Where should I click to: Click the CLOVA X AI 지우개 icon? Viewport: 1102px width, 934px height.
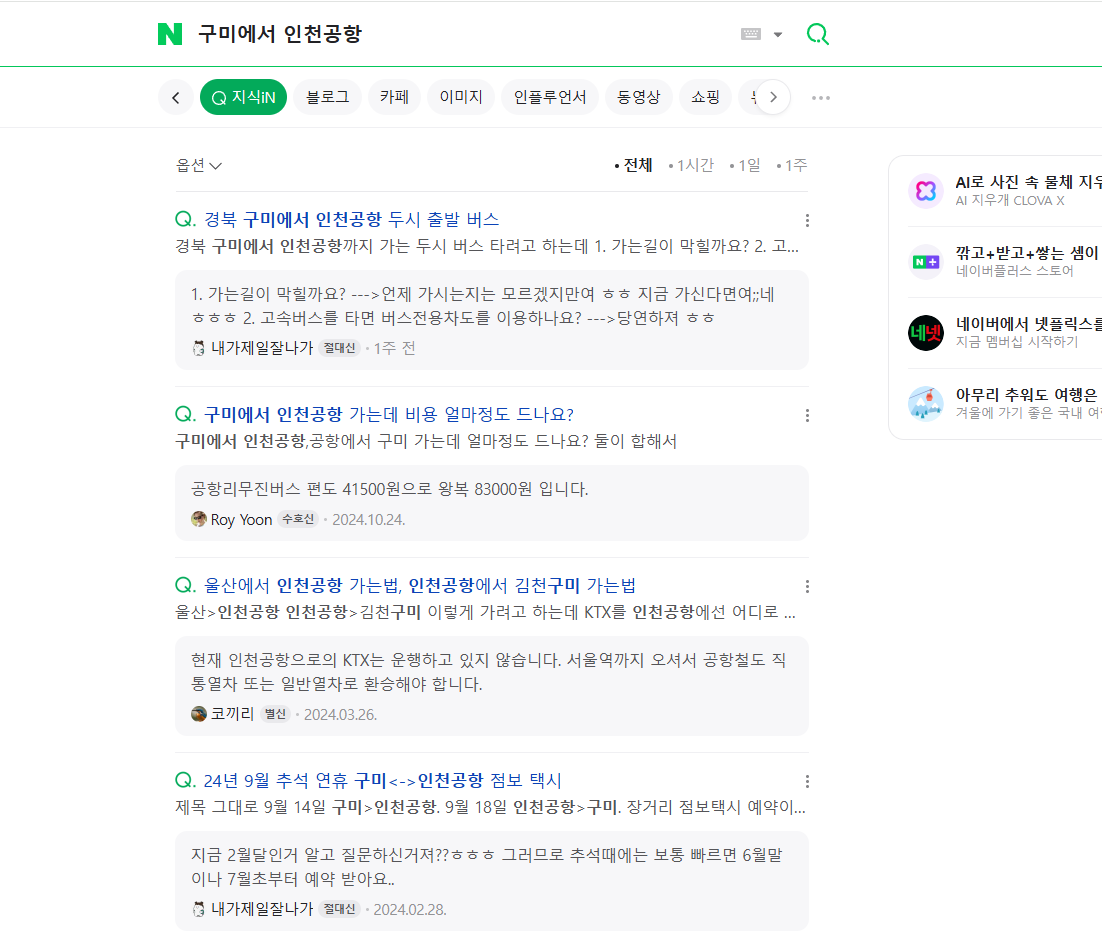[x=926, y=191]
